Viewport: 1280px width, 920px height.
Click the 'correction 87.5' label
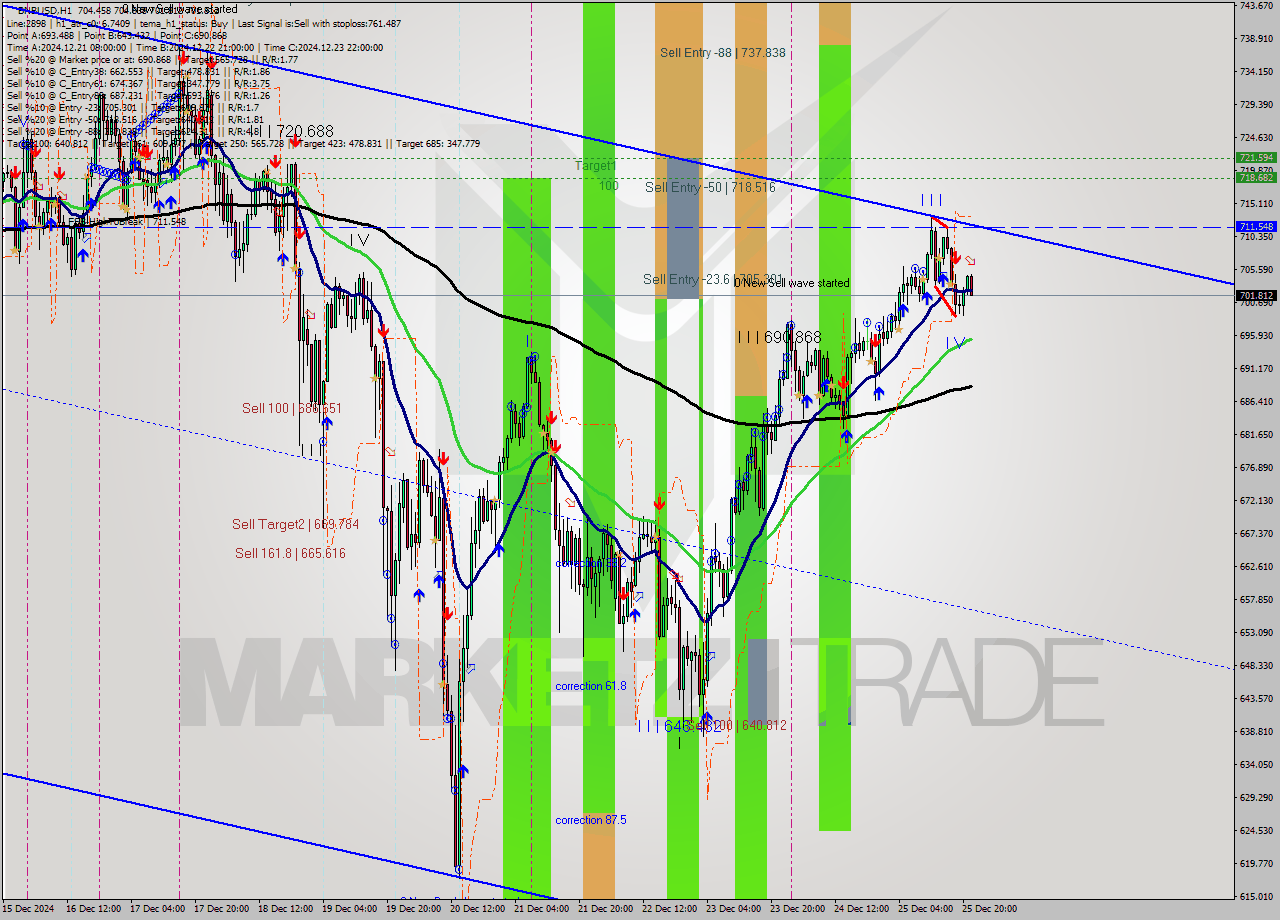(x=591, y=820)
